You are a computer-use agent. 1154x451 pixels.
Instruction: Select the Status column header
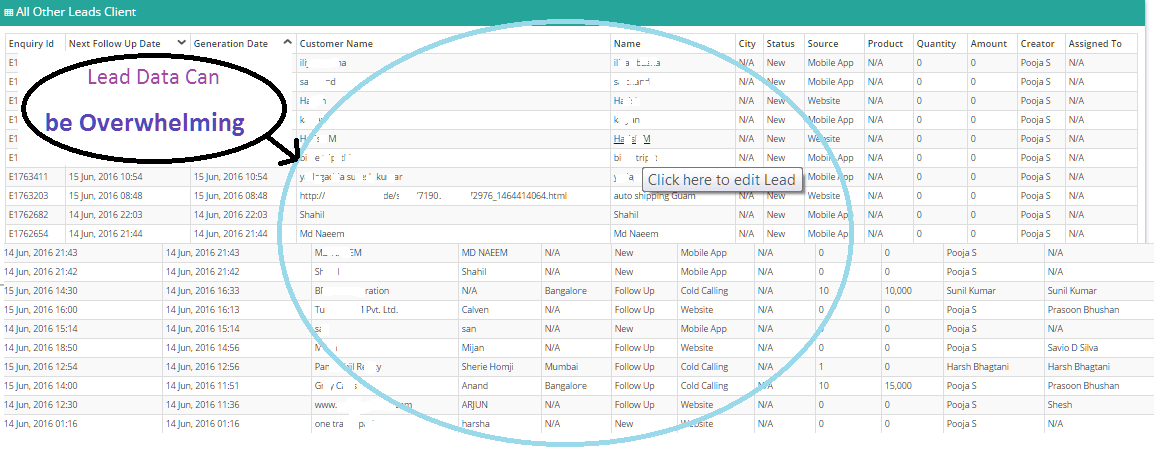point(780,43)
